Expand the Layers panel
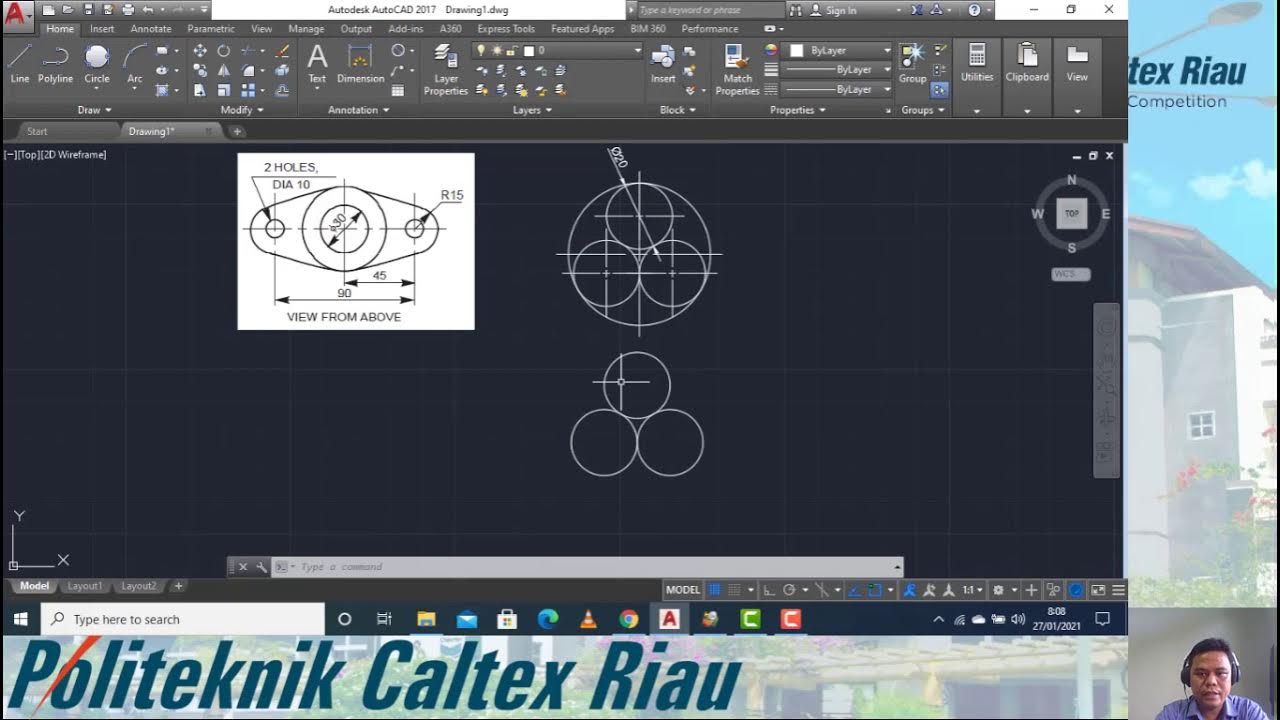The width and height of the screenshot is (1280, 720). [x=532, y=110]
